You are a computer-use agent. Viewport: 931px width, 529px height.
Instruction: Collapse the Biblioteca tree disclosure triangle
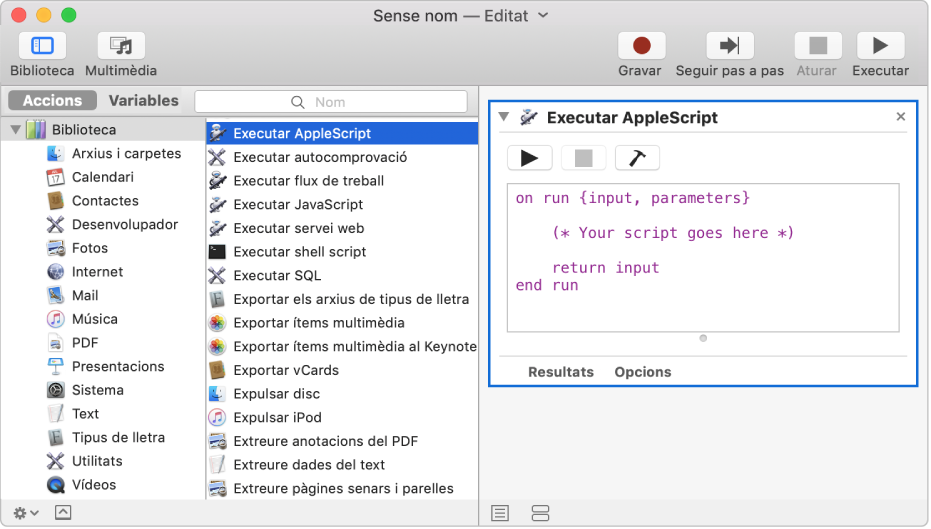click(16, 130)
